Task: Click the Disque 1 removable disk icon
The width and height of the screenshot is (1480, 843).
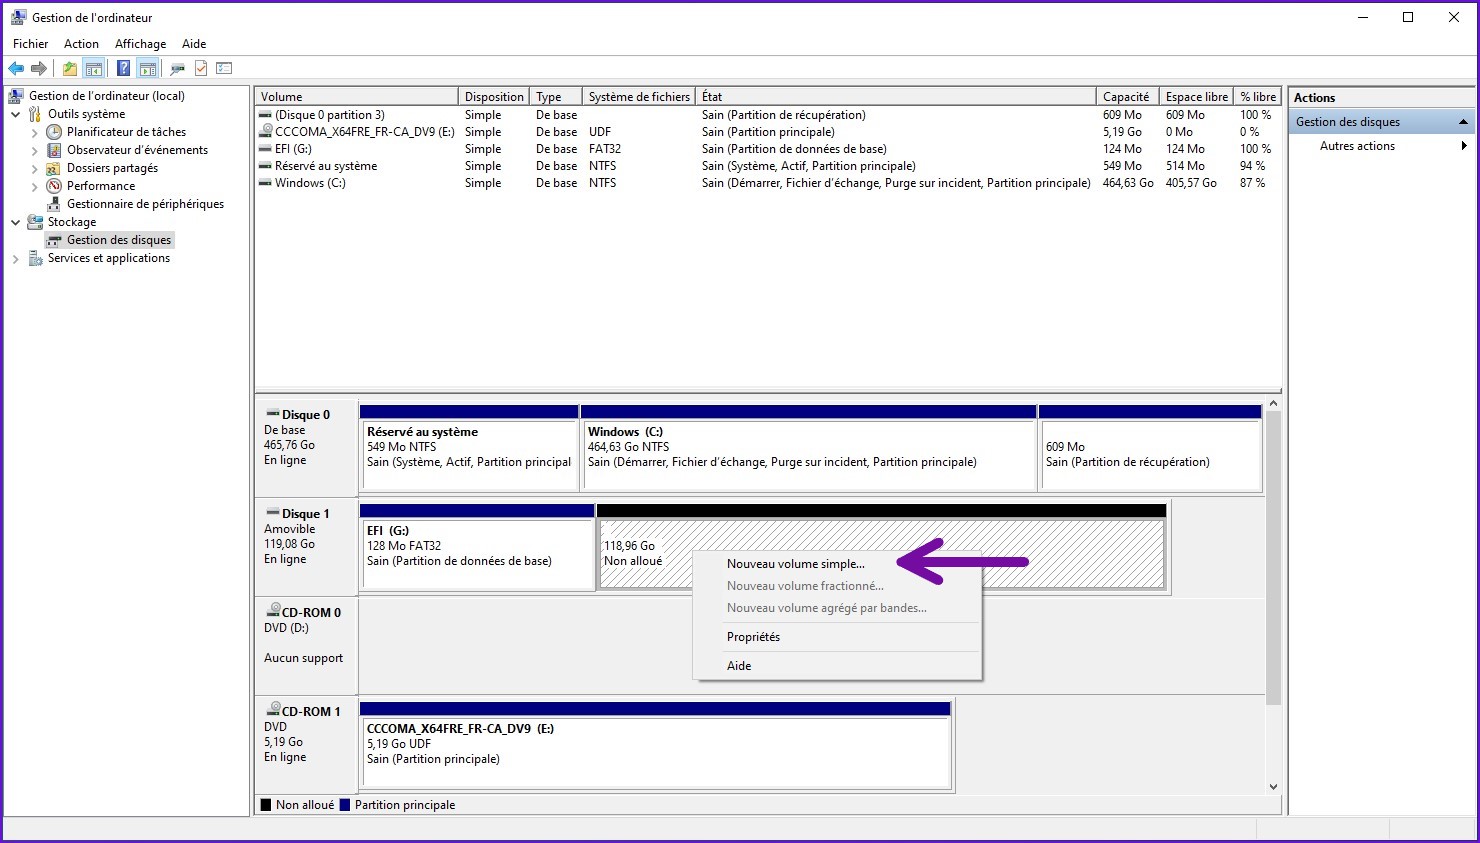Action: [272, 513]
